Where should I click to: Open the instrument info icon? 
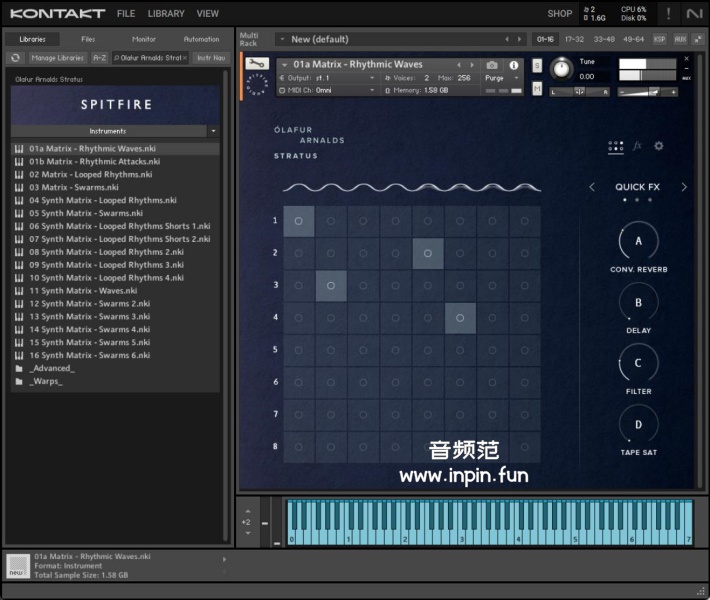click(x=515, y=65)
